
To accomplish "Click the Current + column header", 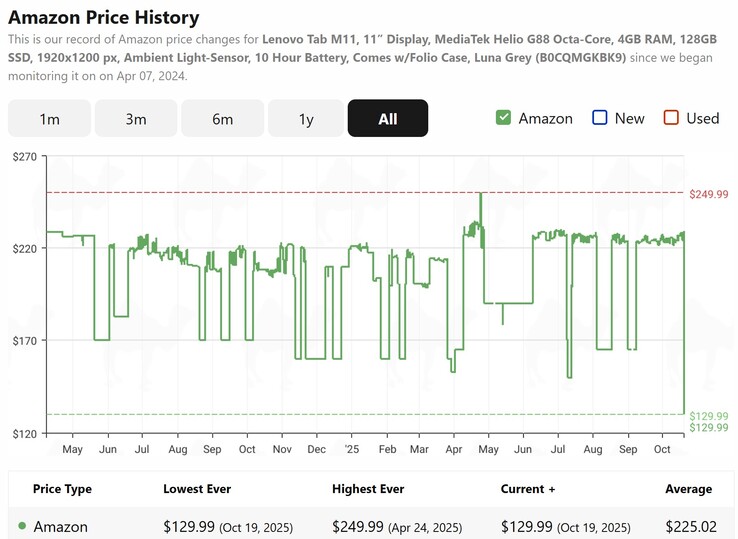I will 527,489.
